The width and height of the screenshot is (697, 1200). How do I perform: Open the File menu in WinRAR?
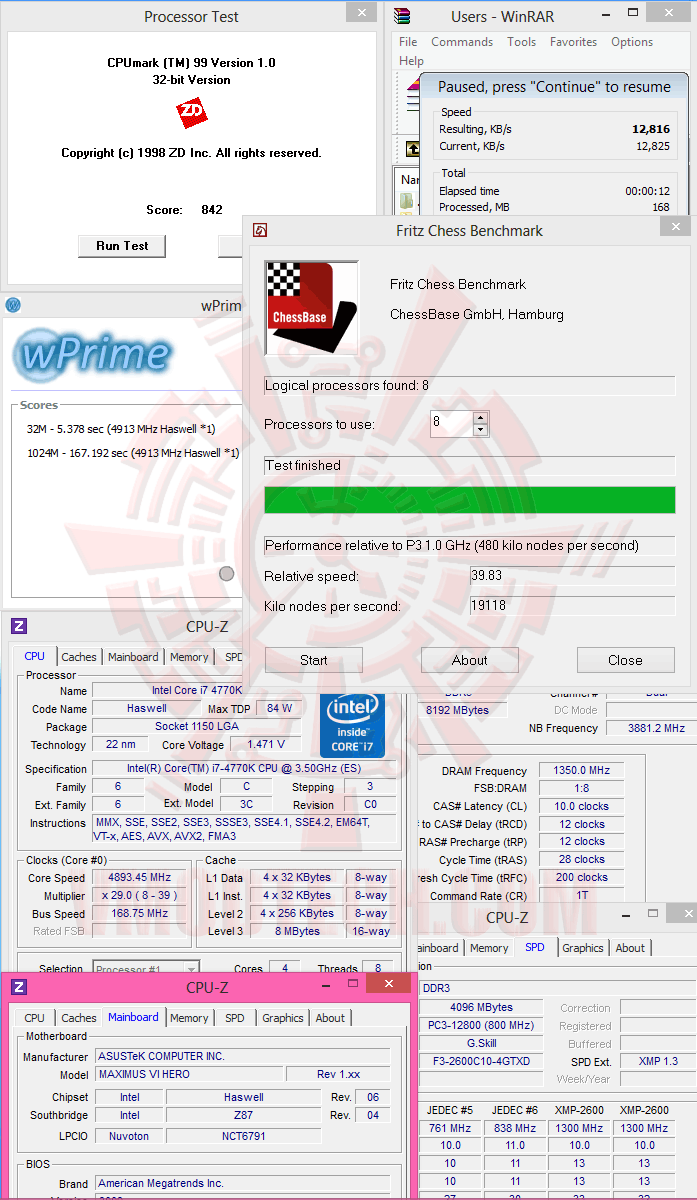click(x=408, y=42)
